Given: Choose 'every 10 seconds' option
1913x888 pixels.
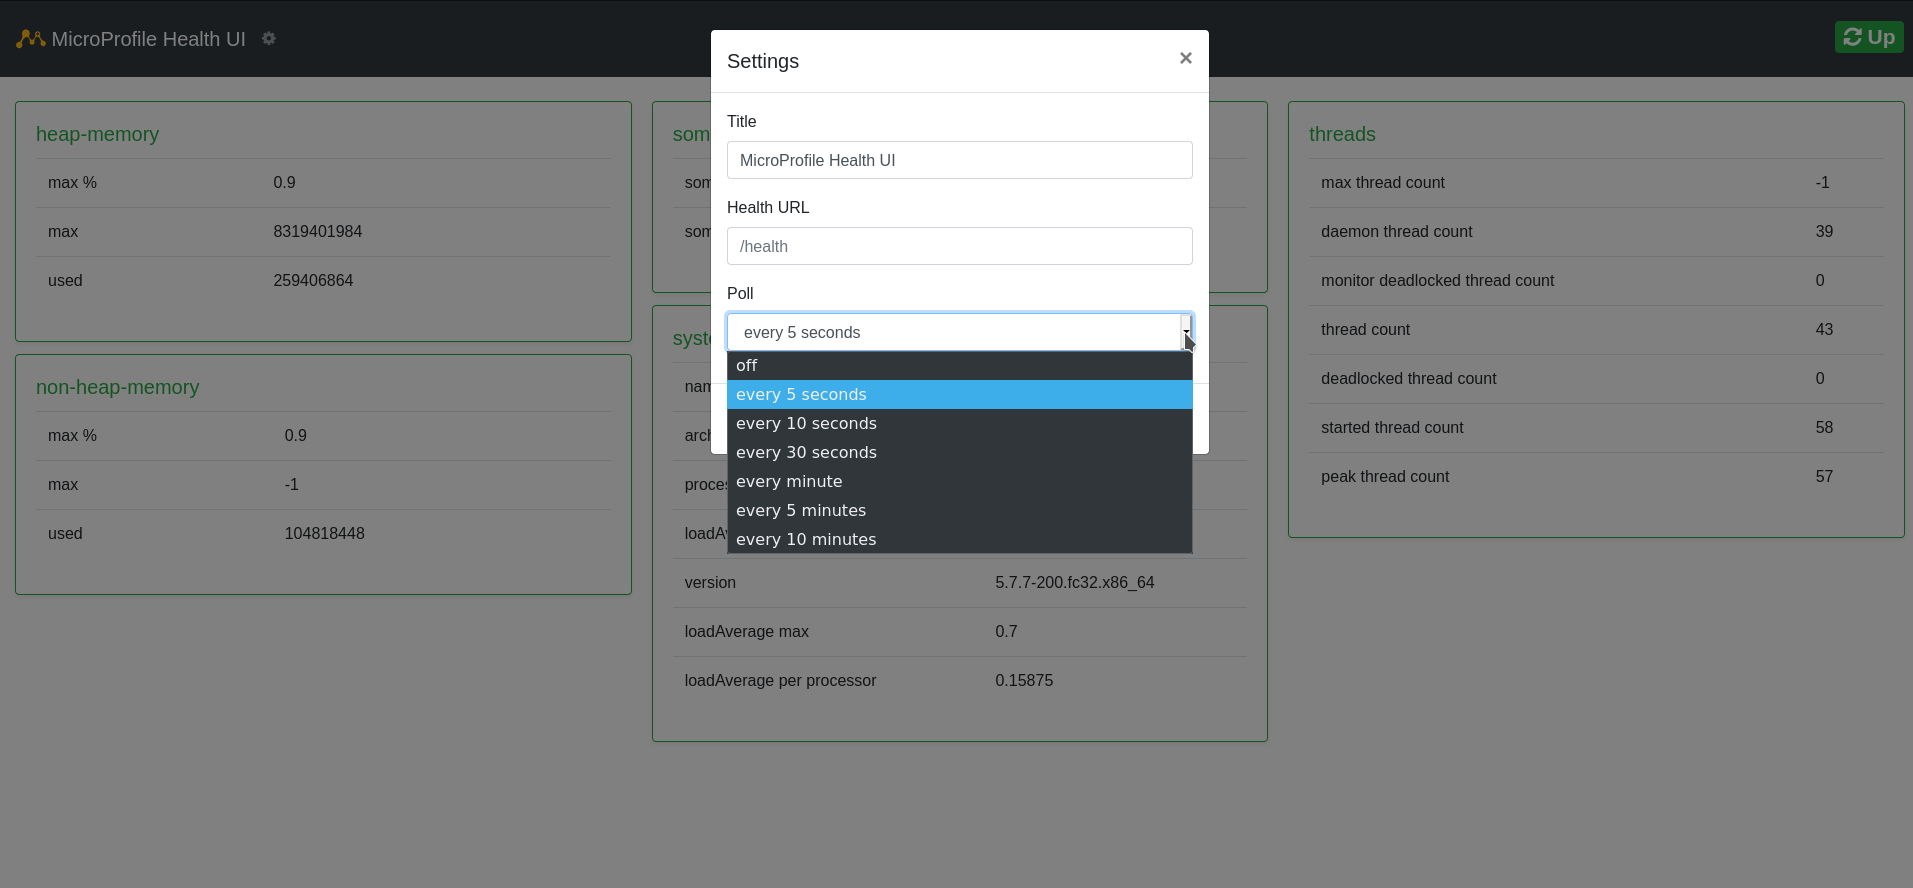Looking at the screenshot, I should click(960, 424).
